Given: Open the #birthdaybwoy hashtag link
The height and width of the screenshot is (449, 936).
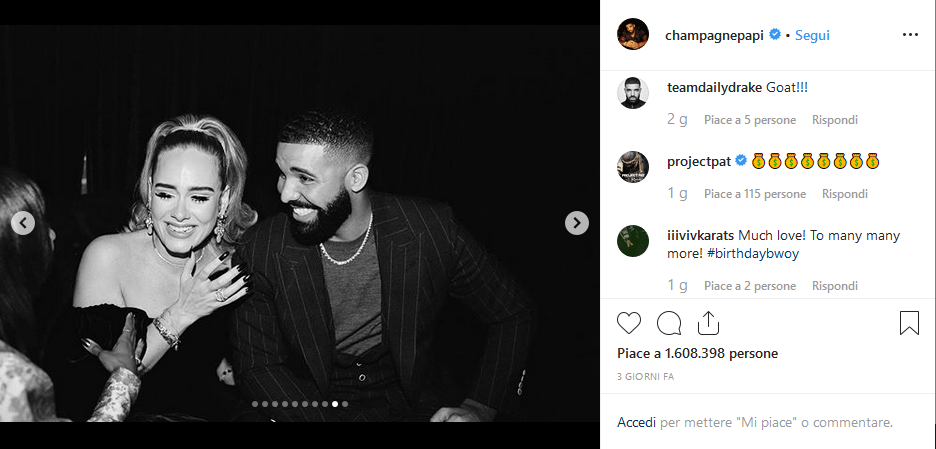Looking at the screenshot, I should coord(753,253).
